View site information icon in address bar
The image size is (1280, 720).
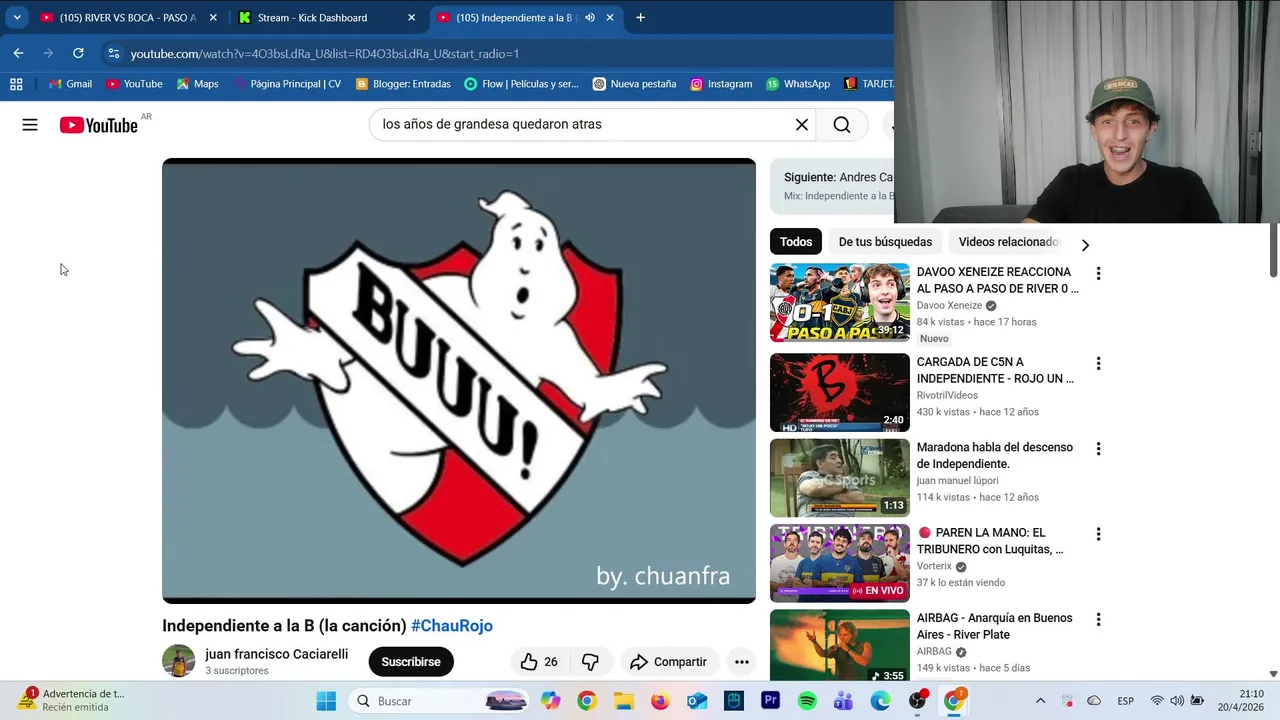[x=114, y=53]
